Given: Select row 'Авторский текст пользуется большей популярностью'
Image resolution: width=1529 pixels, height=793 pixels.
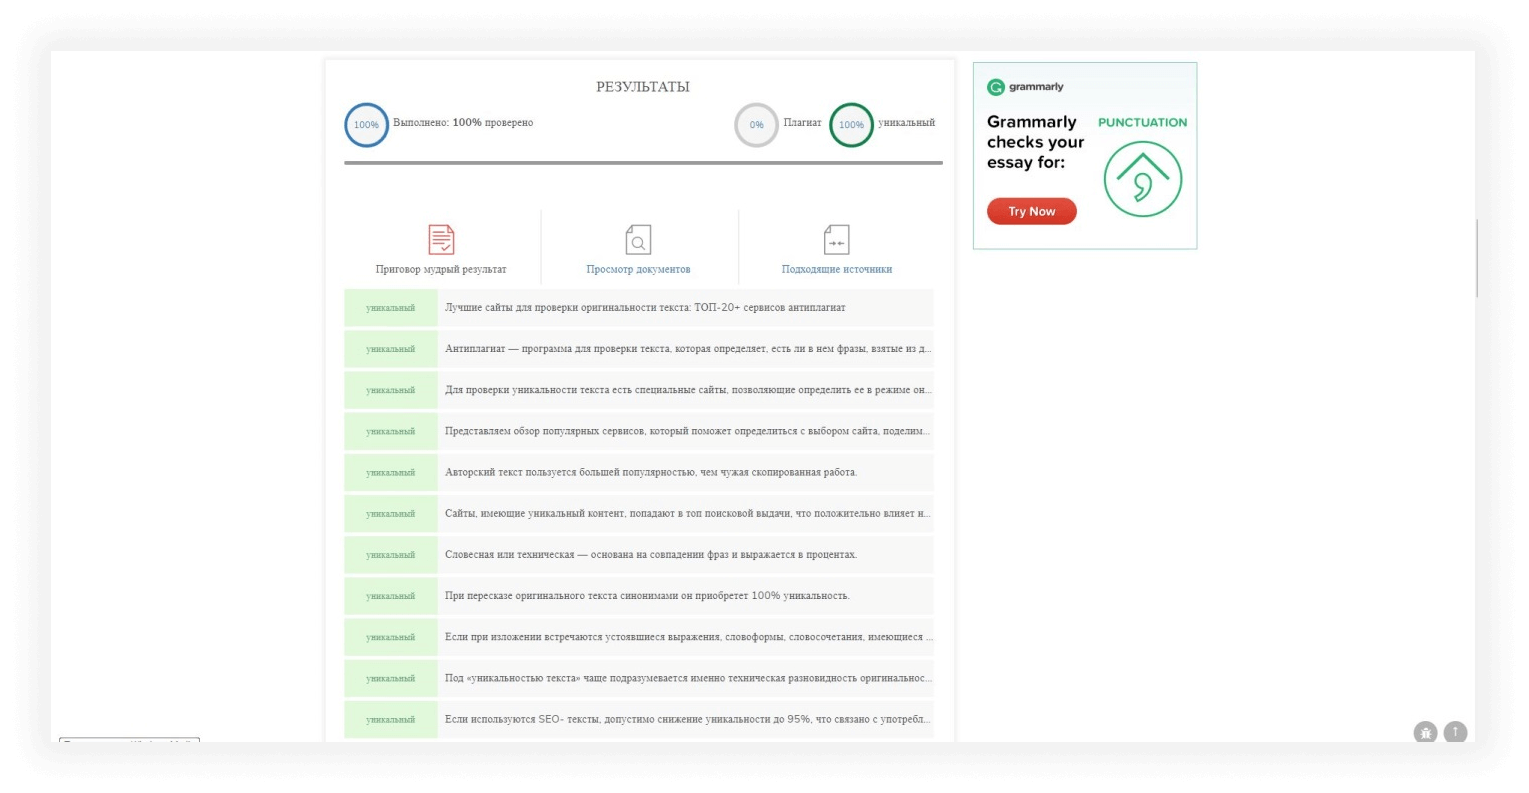Looking at the screenshot, I should [639, 472].
